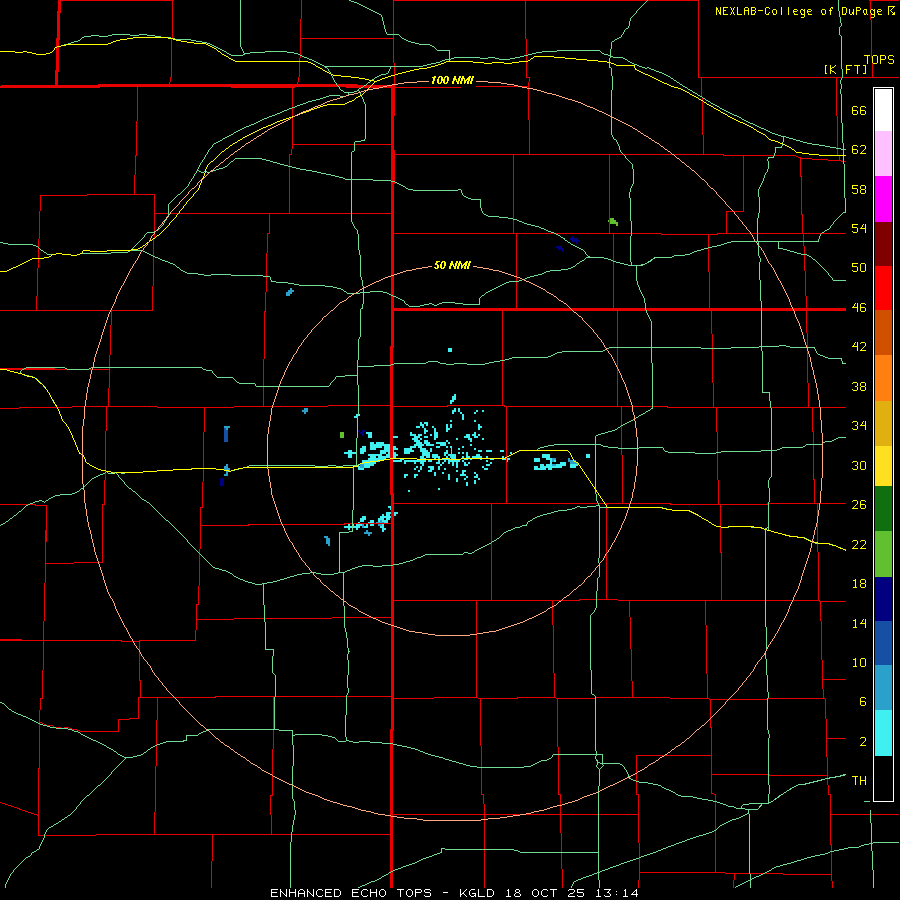Select the medium blue legend swatch
This screenshot has height=900, width=900.
[x=883, y=643]
